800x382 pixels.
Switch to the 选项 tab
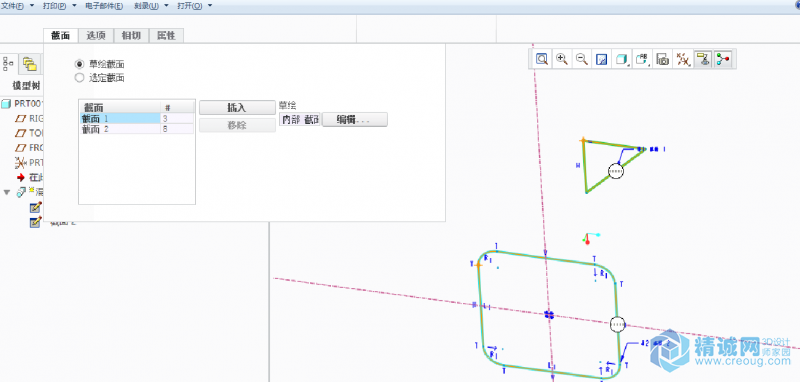tap(96, 35)
